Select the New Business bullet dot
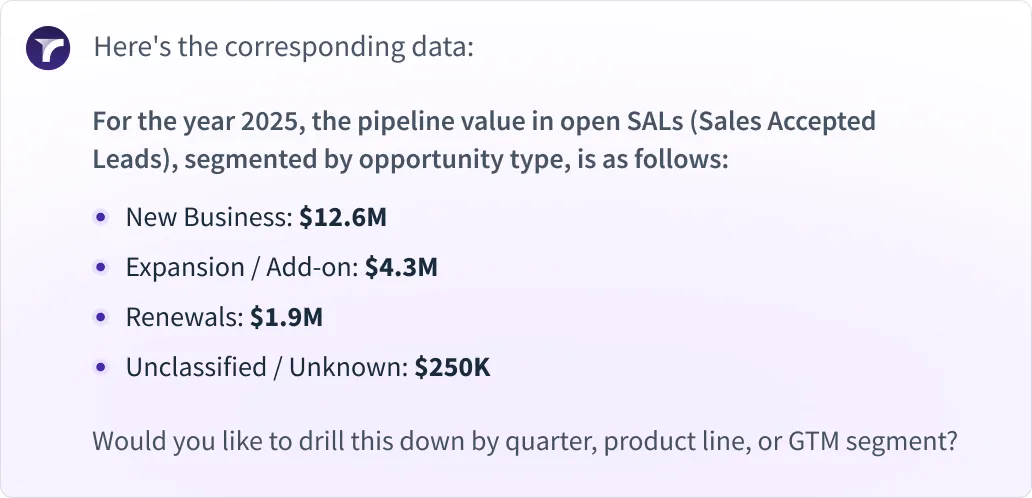This screenshot has width=1032, height=498. click(101, 217)
